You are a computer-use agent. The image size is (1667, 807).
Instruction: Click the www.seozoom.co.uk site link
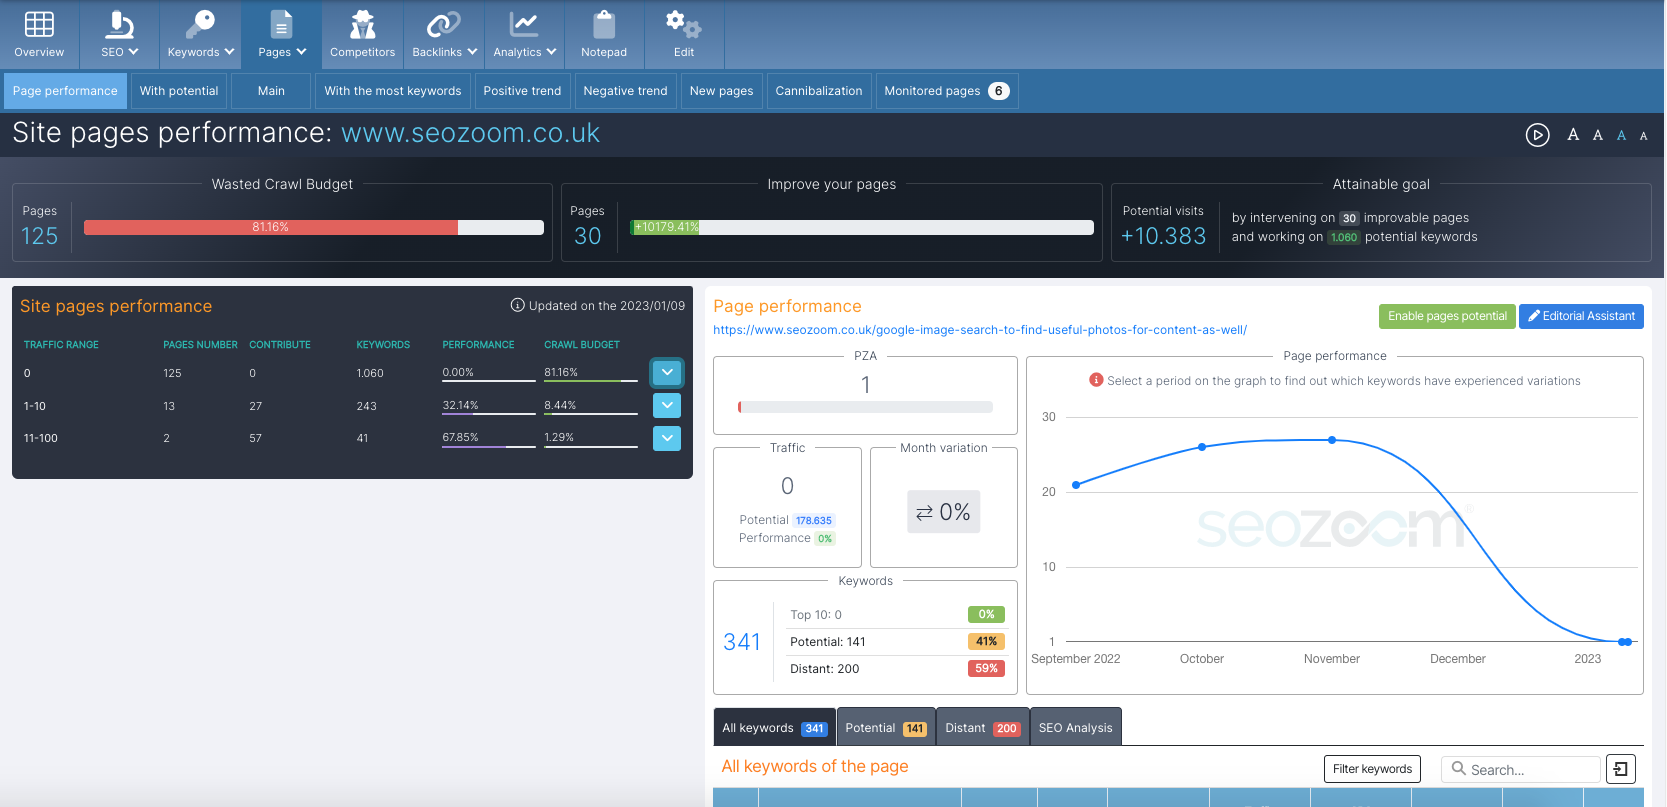470,133
